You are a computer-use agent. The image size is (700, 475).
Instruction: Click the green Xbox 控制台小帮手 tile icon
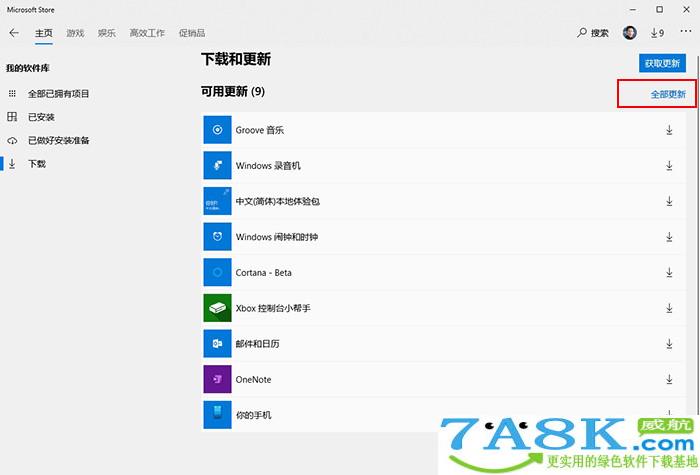point(217,308)
